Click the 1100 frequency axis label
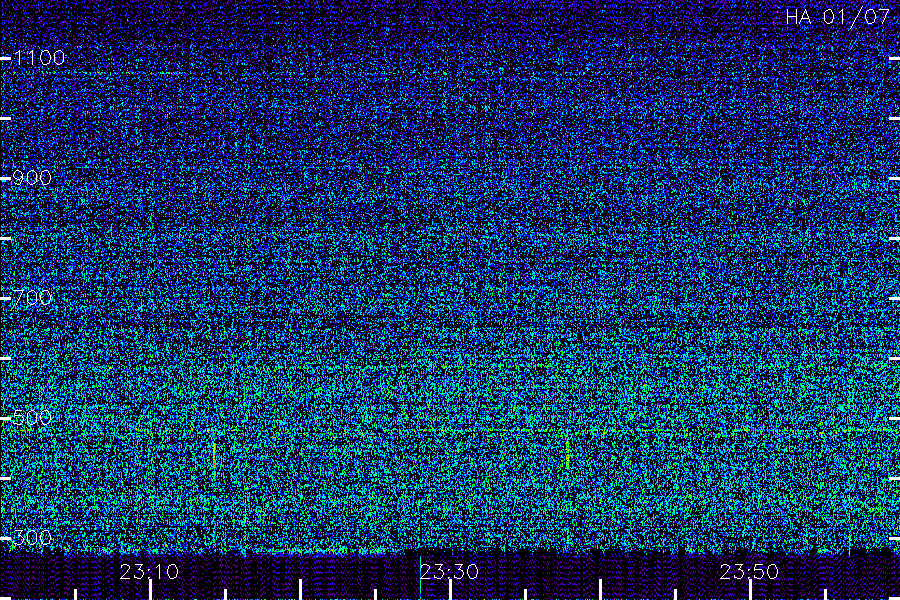Viewport: 900px width, 600px height. coord(39,57)
